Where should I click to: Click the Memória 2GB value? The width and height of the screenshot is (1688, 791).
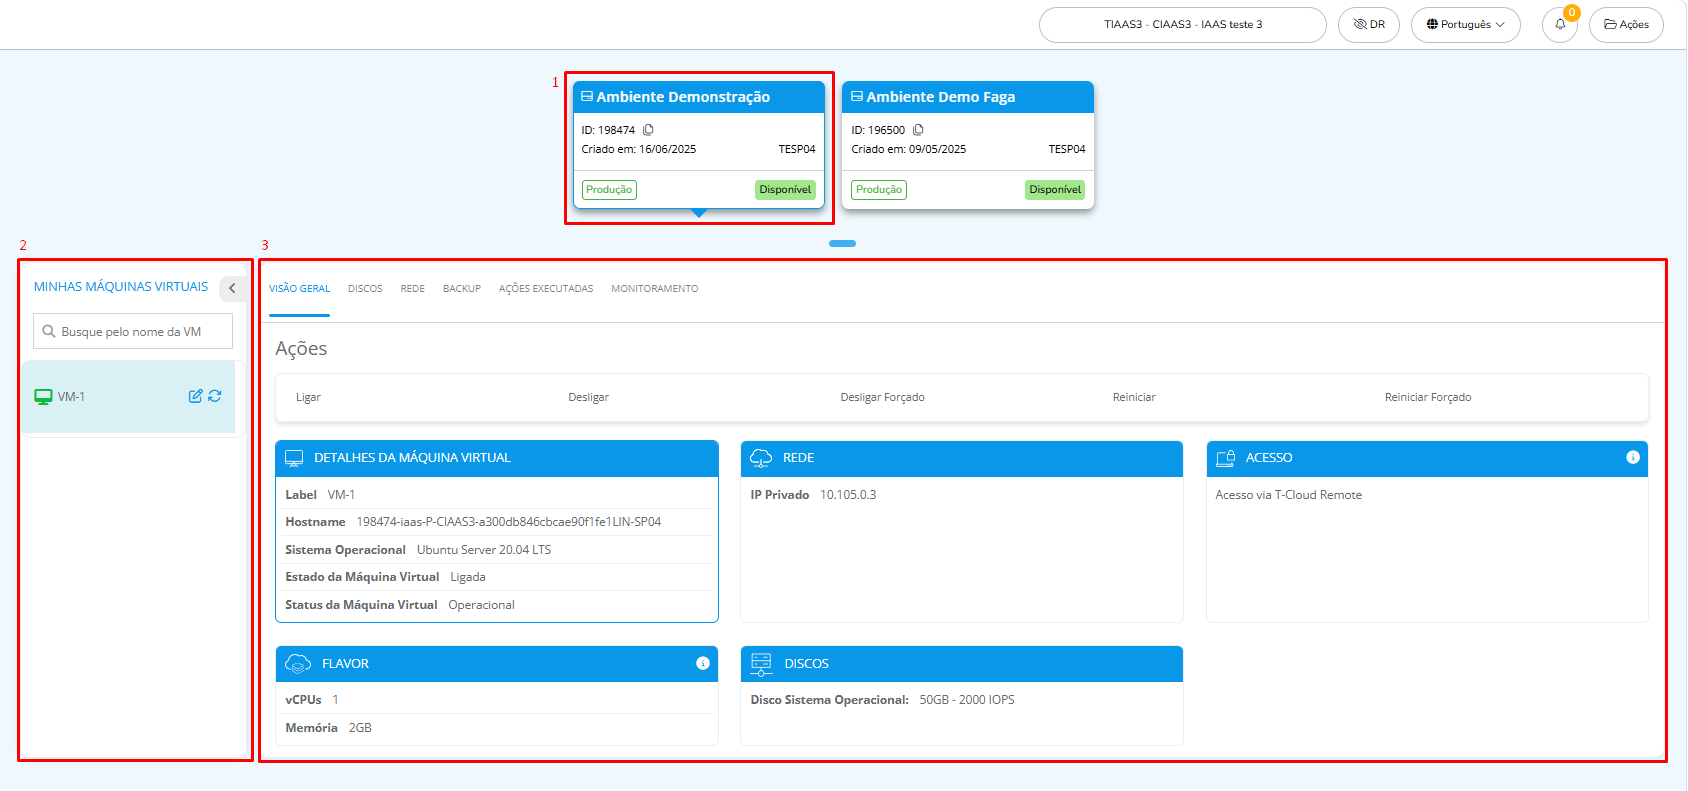pyautogui.click(x=360, y=728)
